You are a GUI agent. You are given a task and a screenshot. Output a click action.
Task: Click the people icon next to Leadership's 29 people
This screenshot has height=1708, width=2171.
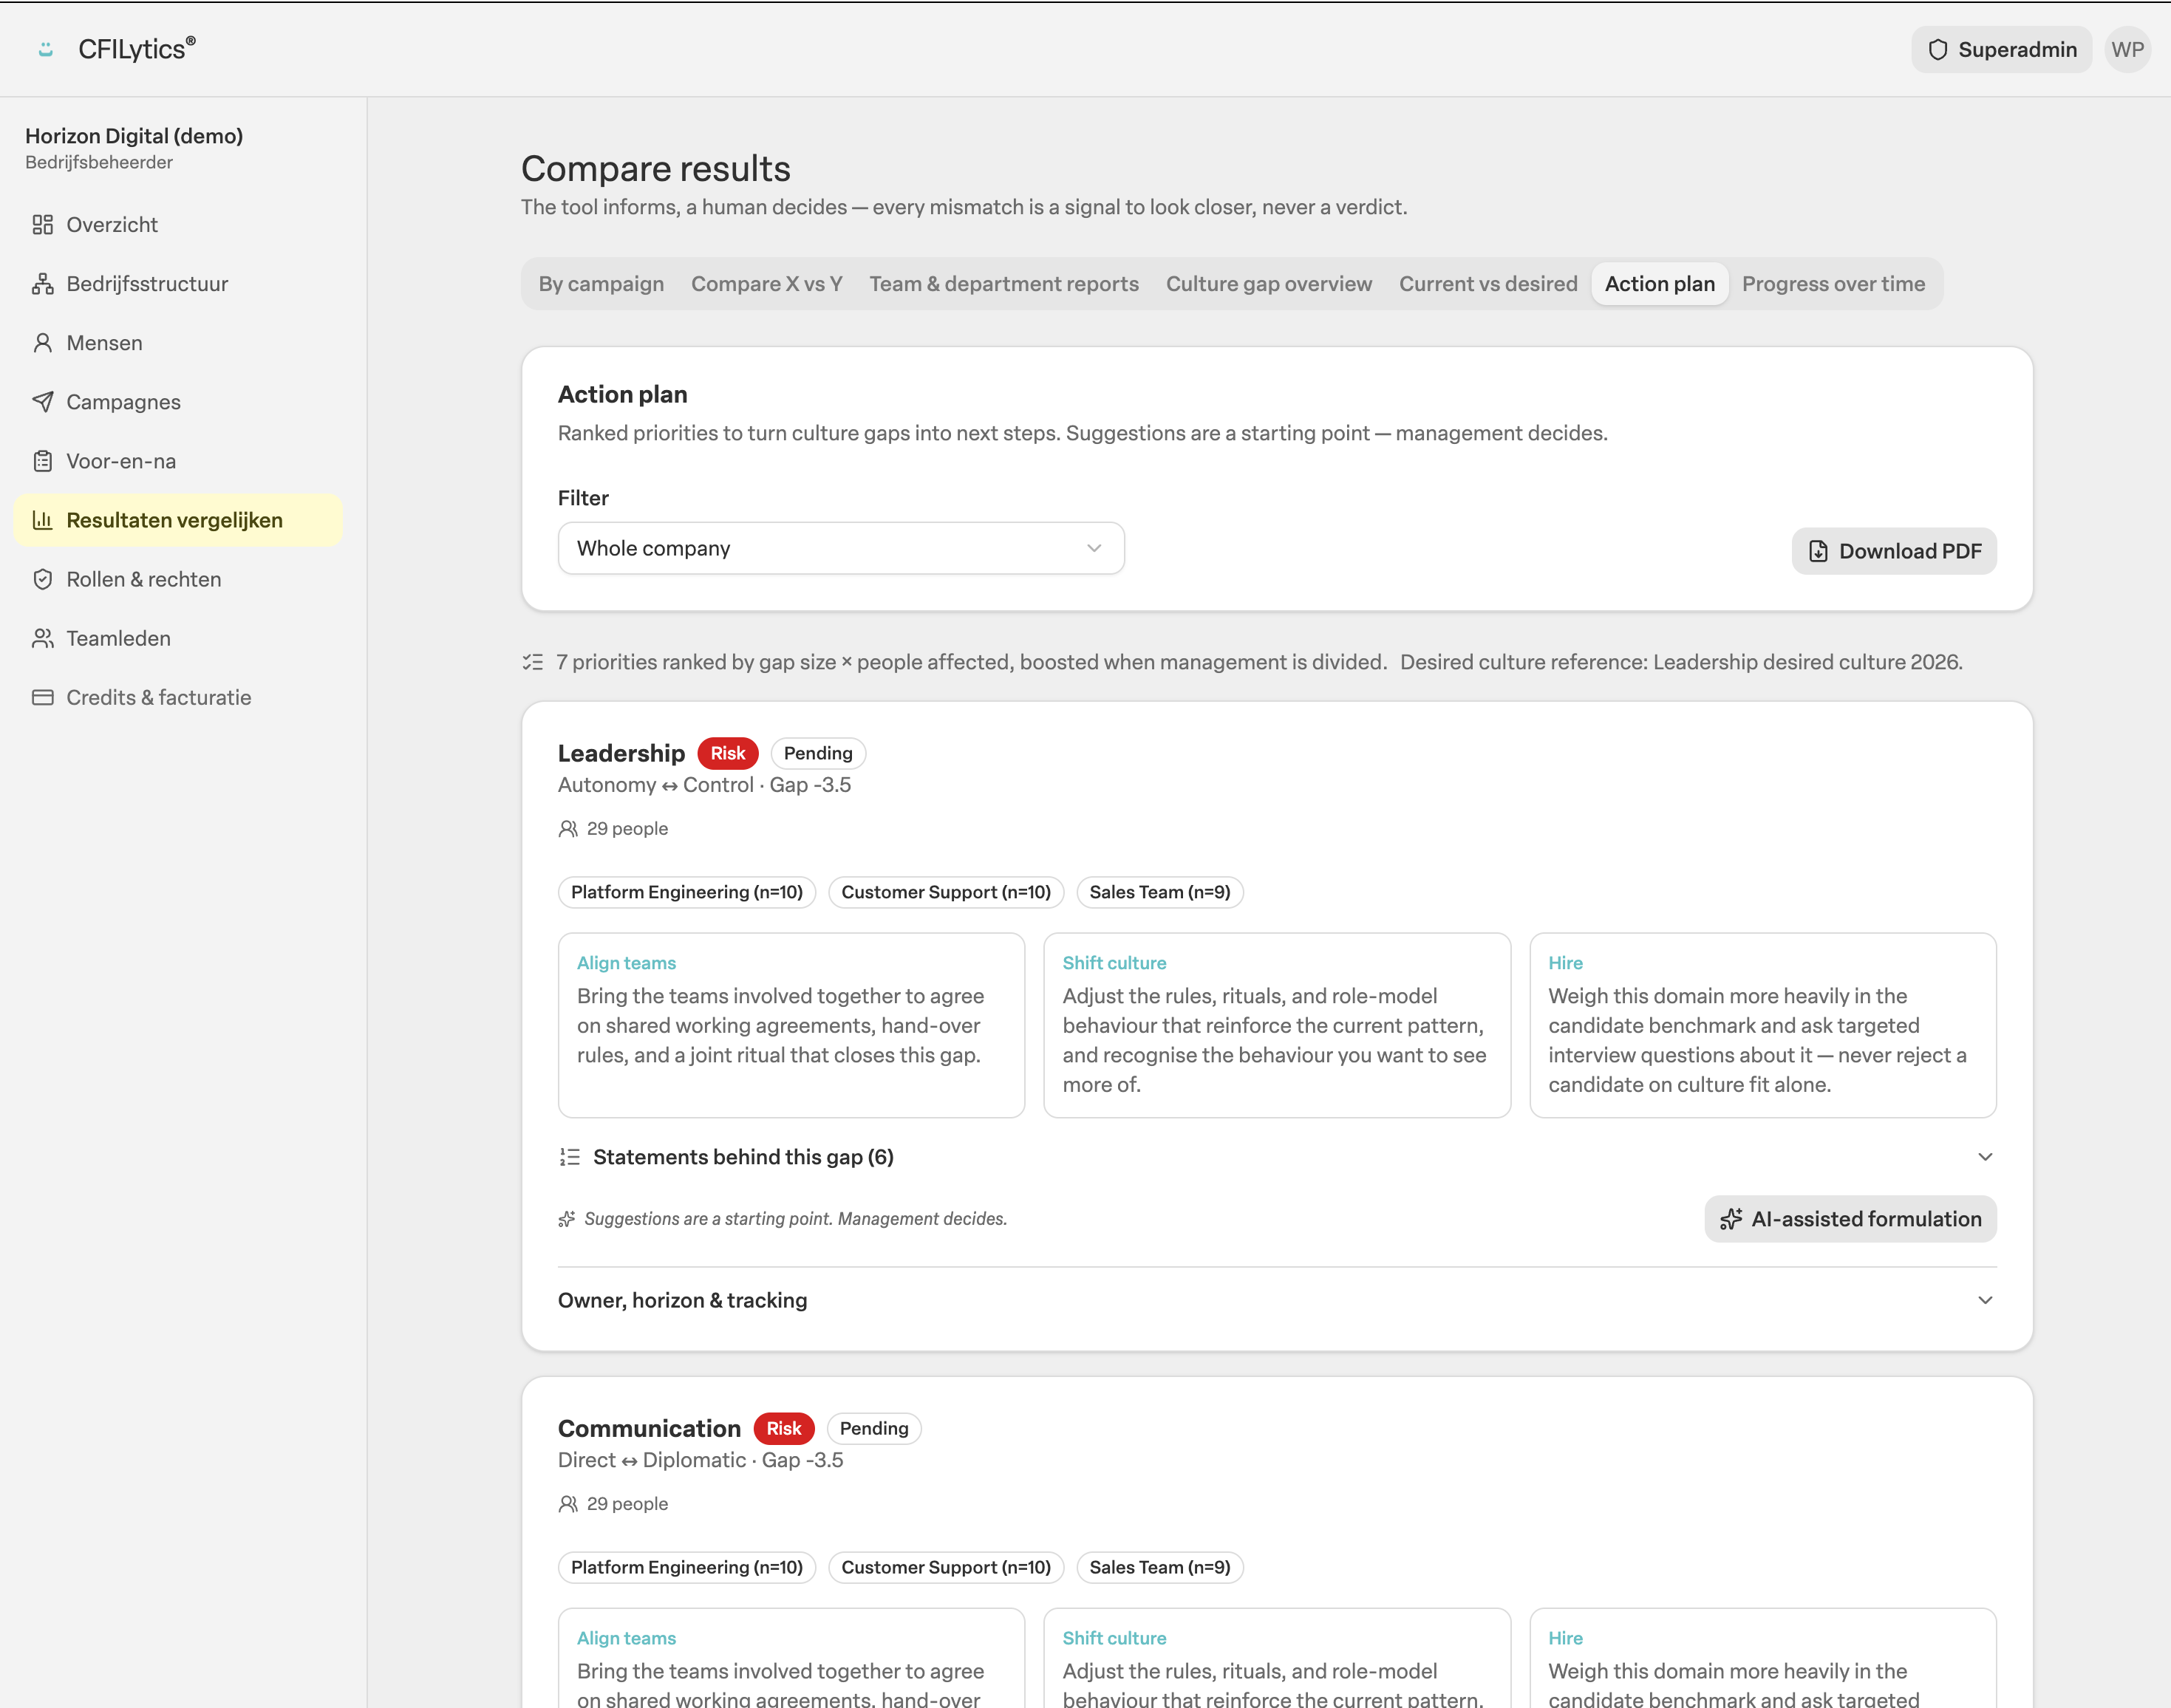click(568, 828)
